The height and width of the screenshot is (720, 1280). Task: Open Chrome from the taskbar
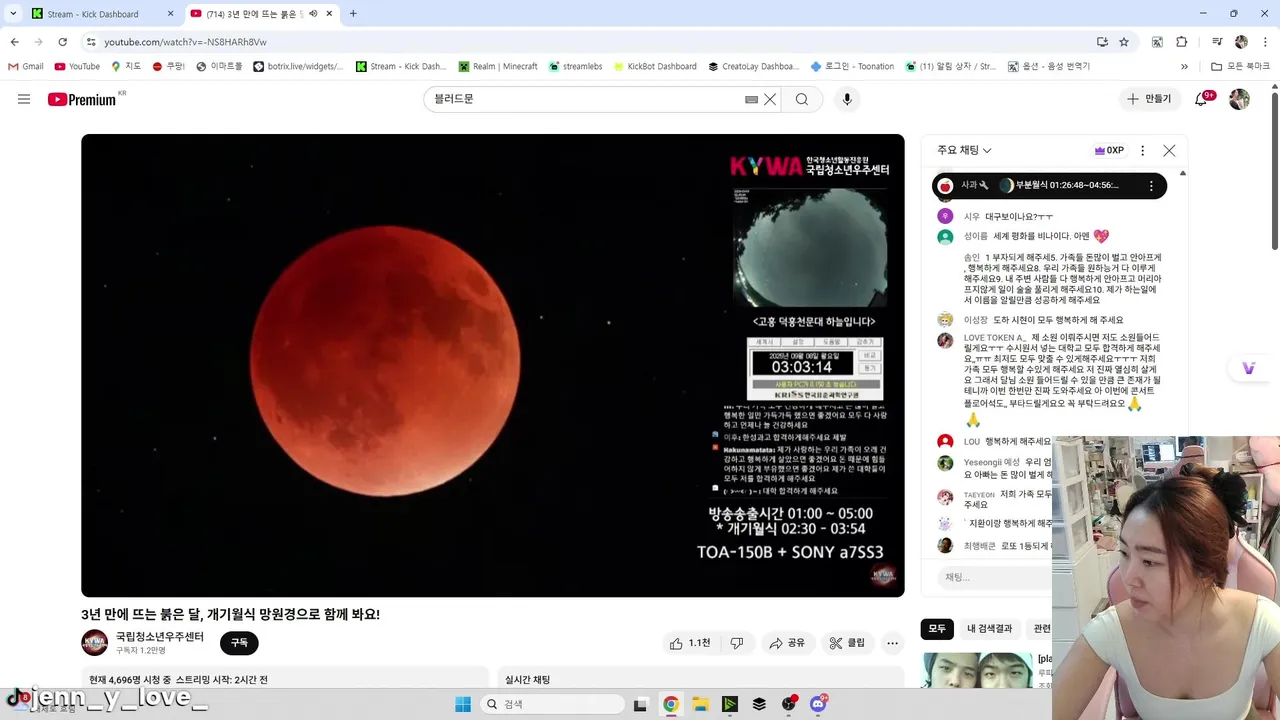tap(671, 704)
